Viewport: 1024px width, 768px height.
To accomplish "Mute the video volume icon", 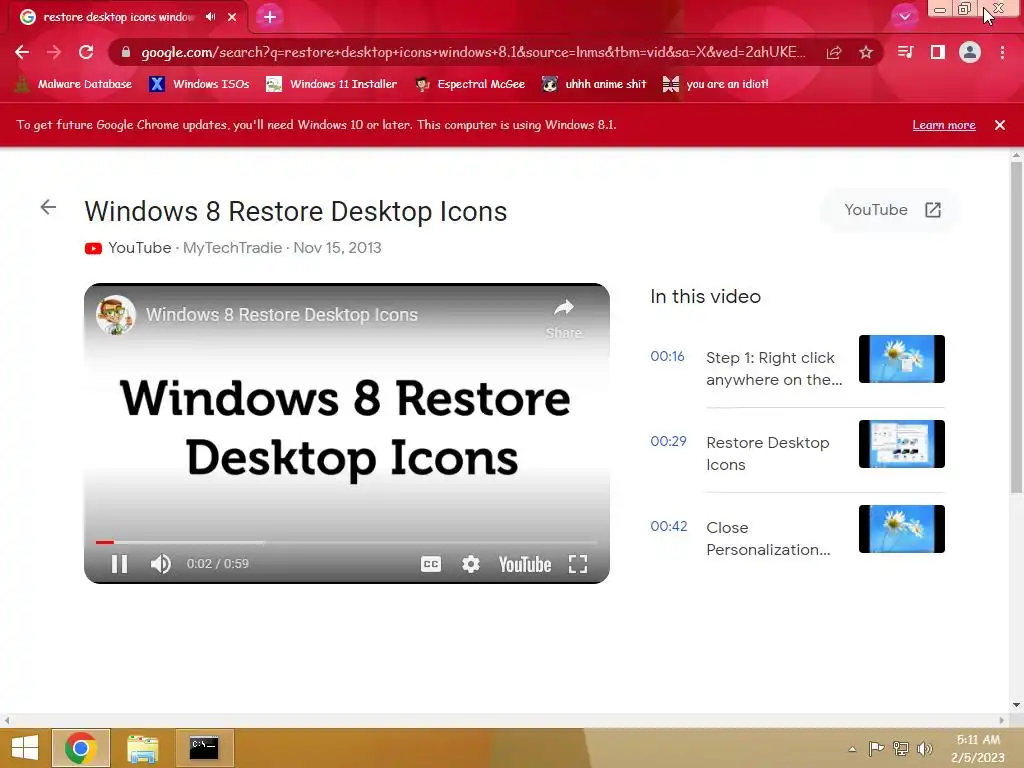I will click(x=161, y=564).
